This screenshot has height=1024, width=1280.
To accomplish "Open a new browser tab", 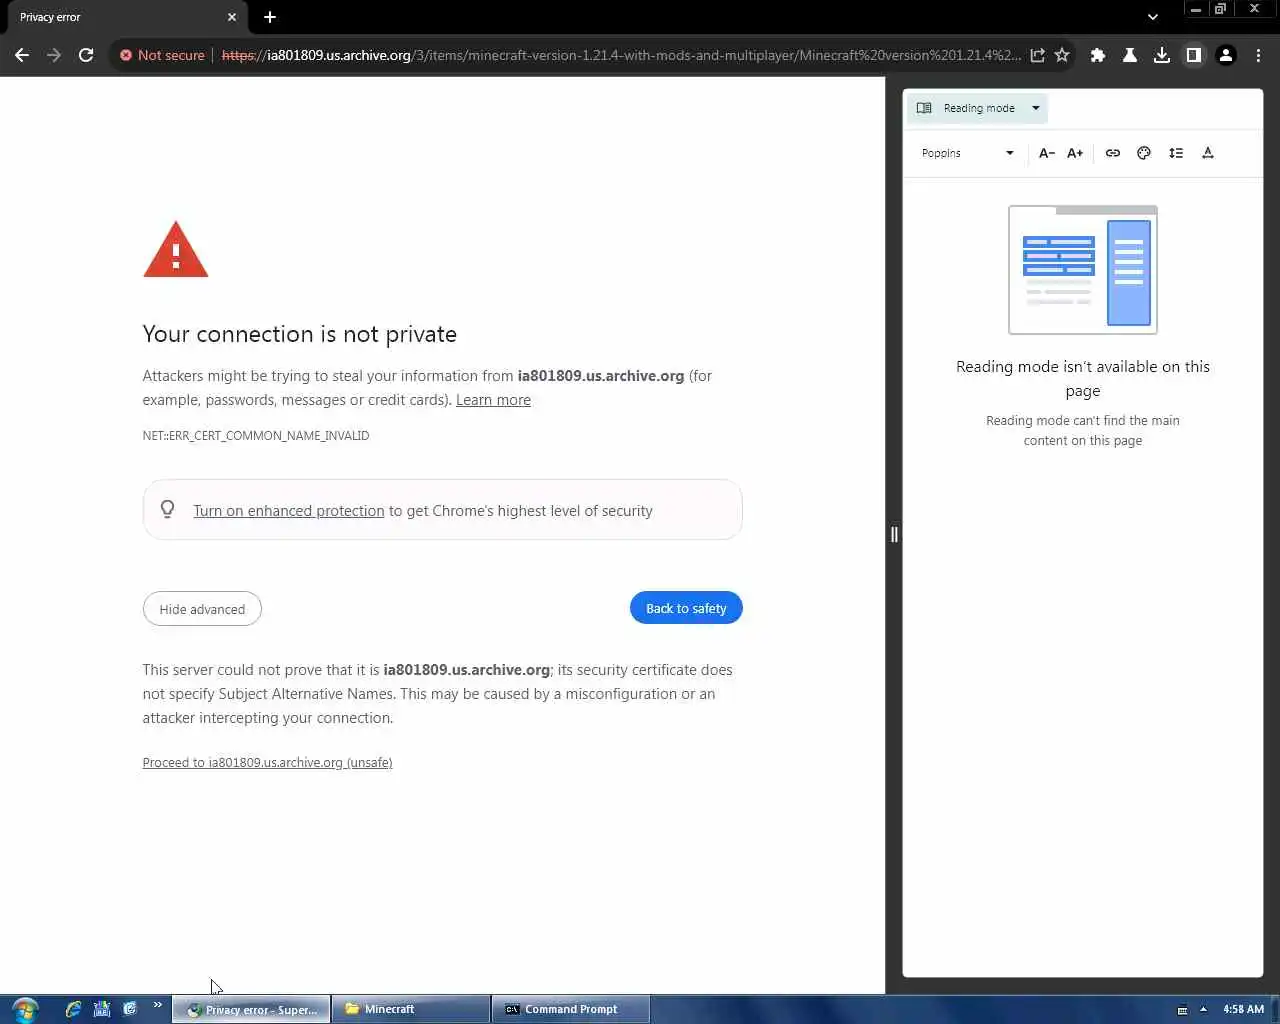I will tap(270, 17).
